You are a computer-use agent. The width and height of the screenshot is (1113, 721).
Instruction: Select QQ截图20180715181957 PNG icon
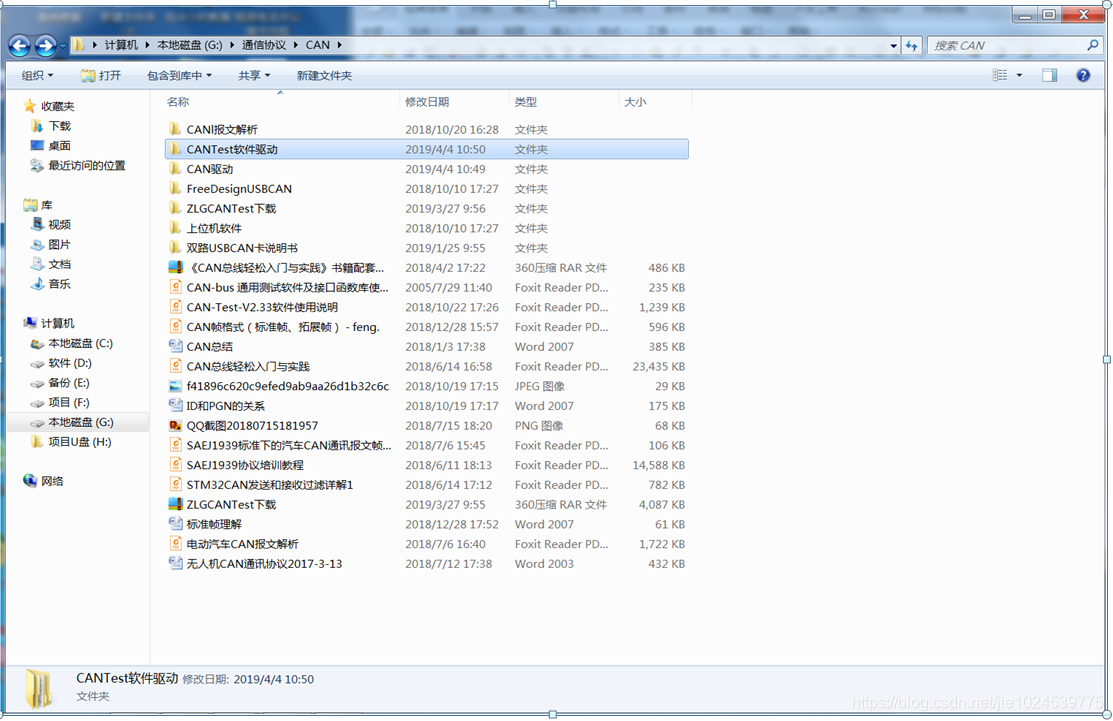[175, 426]
